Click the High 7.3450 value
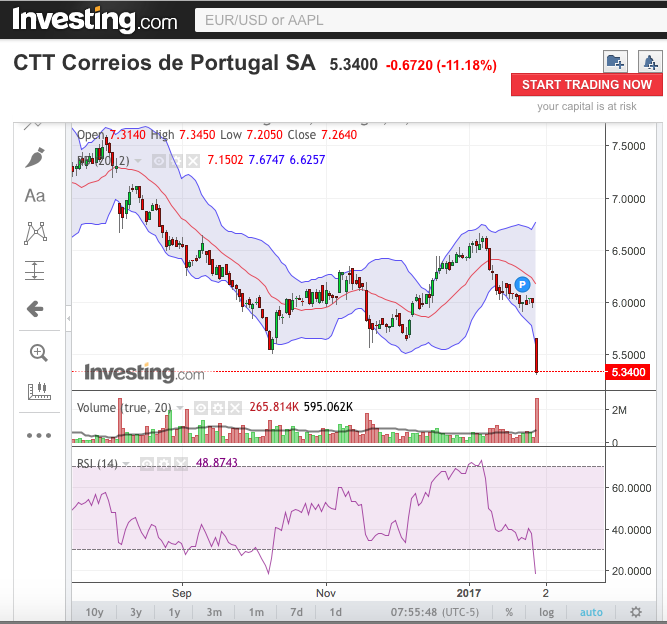The height and width of the screenshot is (624, 667). click(x=197, y=135)
